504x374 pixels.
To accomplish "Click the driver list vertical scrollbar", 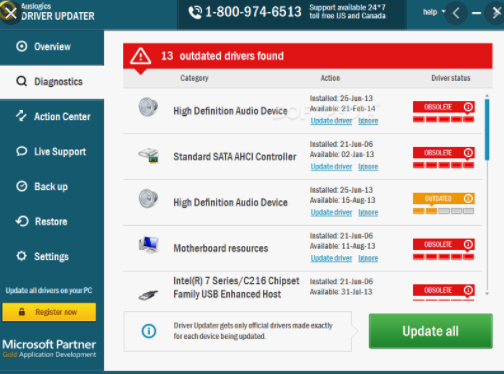I will click(x=487, y=194).
